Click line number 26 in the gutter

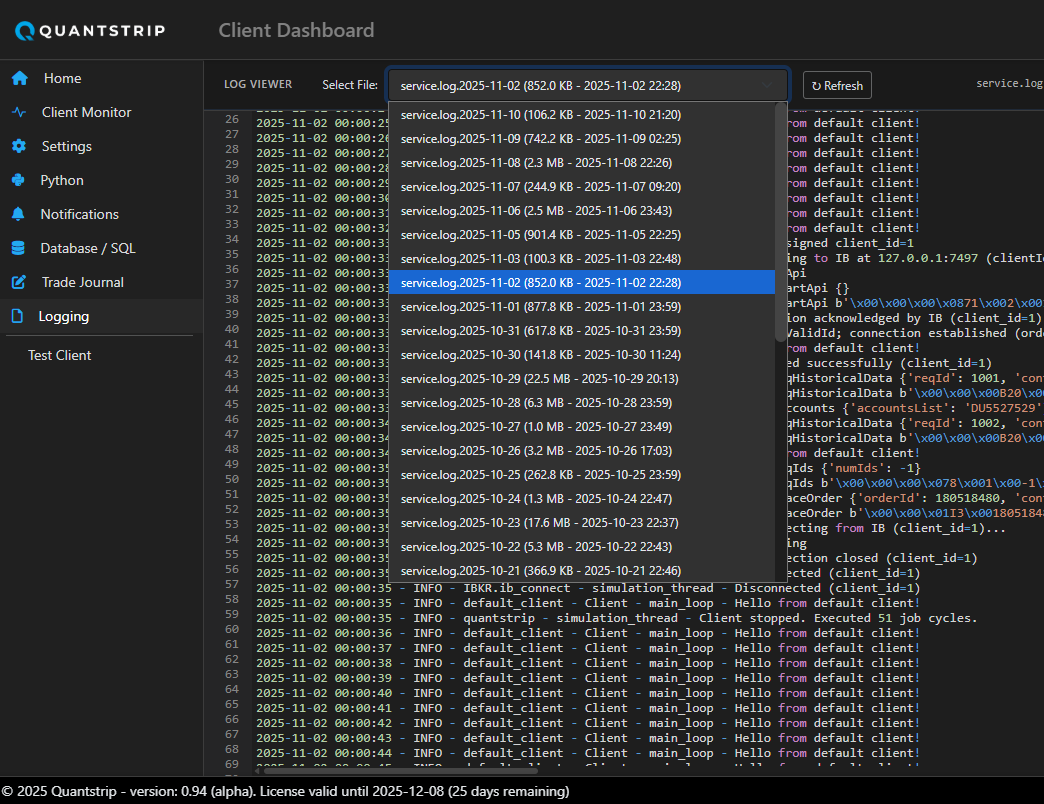[x=232, y=119]
